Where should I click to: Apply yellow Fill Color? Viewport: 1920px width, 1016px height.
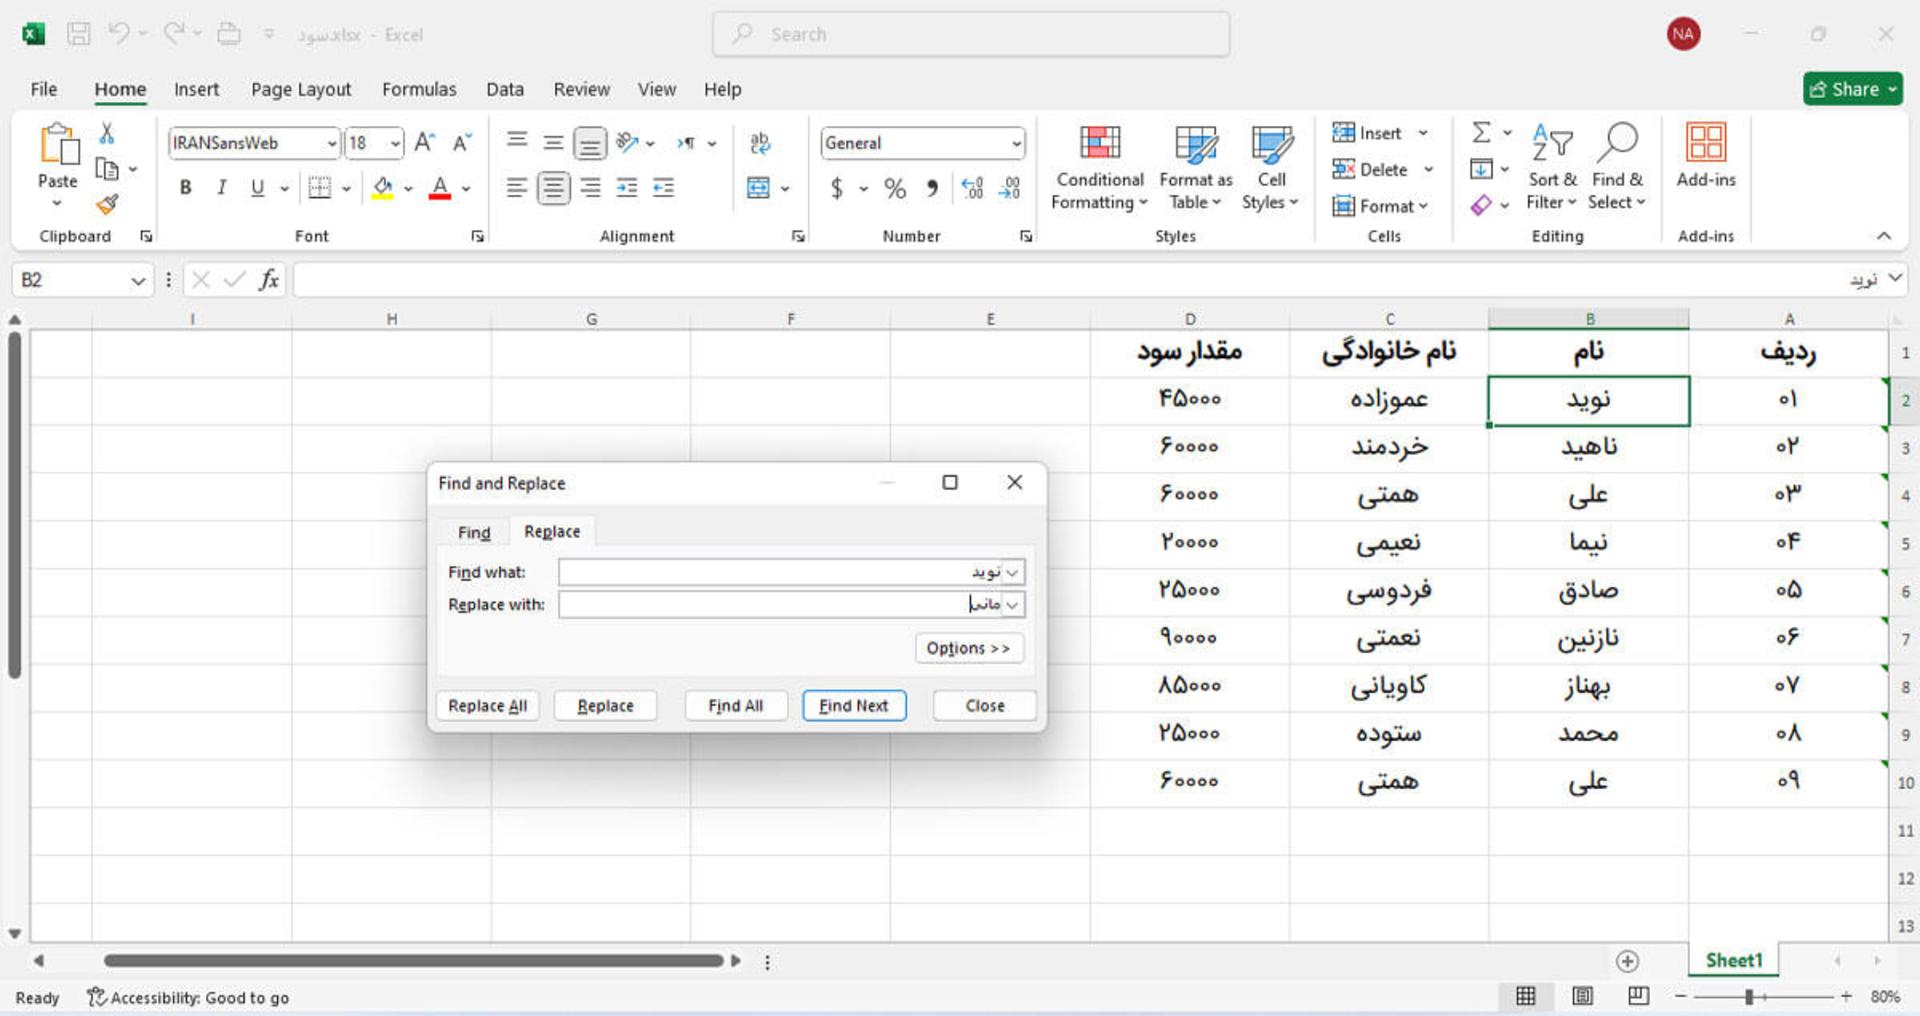click(x=382, y=188)
